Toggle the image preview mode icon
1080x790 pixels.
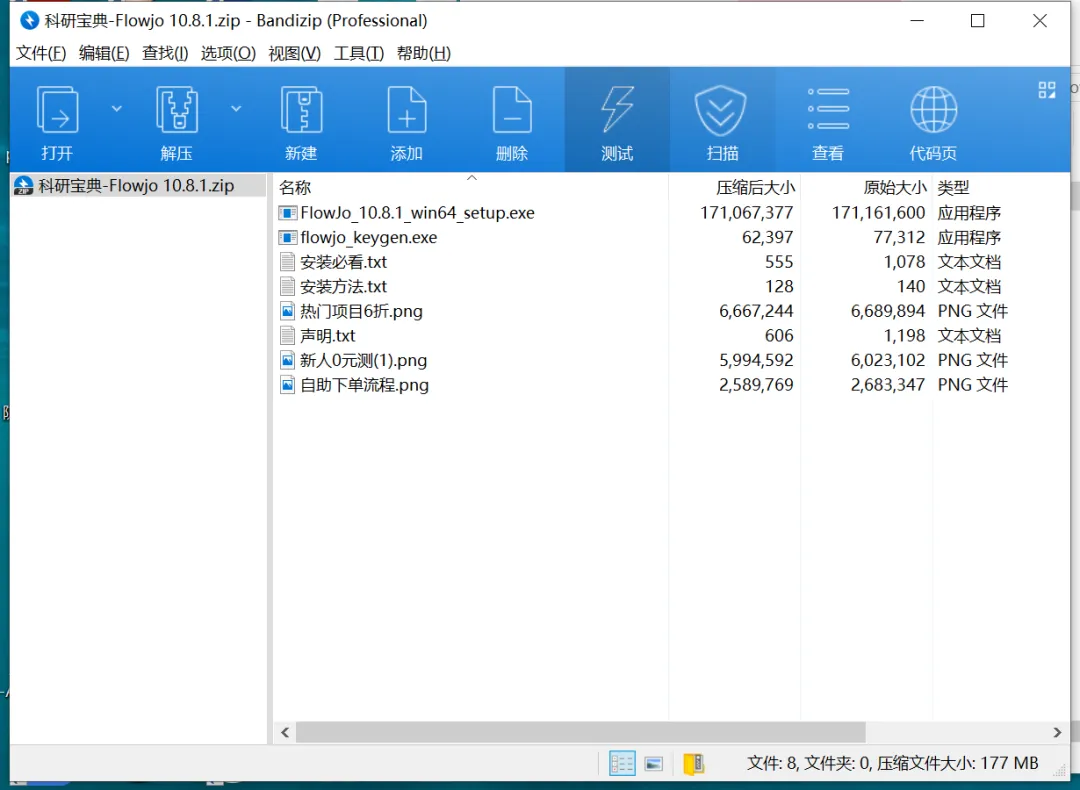654,762
